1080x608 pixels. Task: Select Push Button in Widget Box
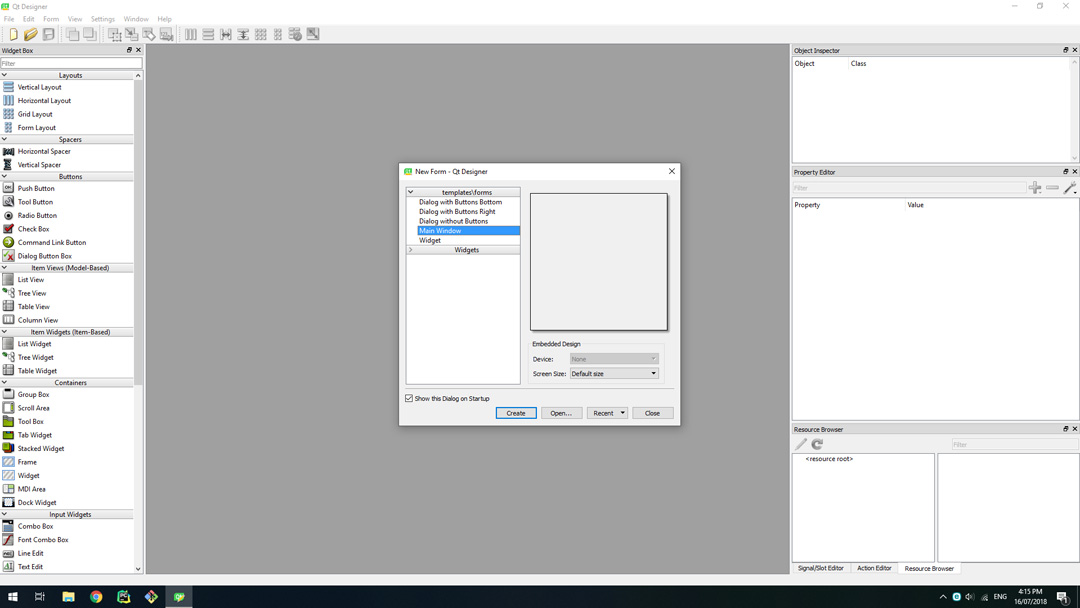point(36,188)
